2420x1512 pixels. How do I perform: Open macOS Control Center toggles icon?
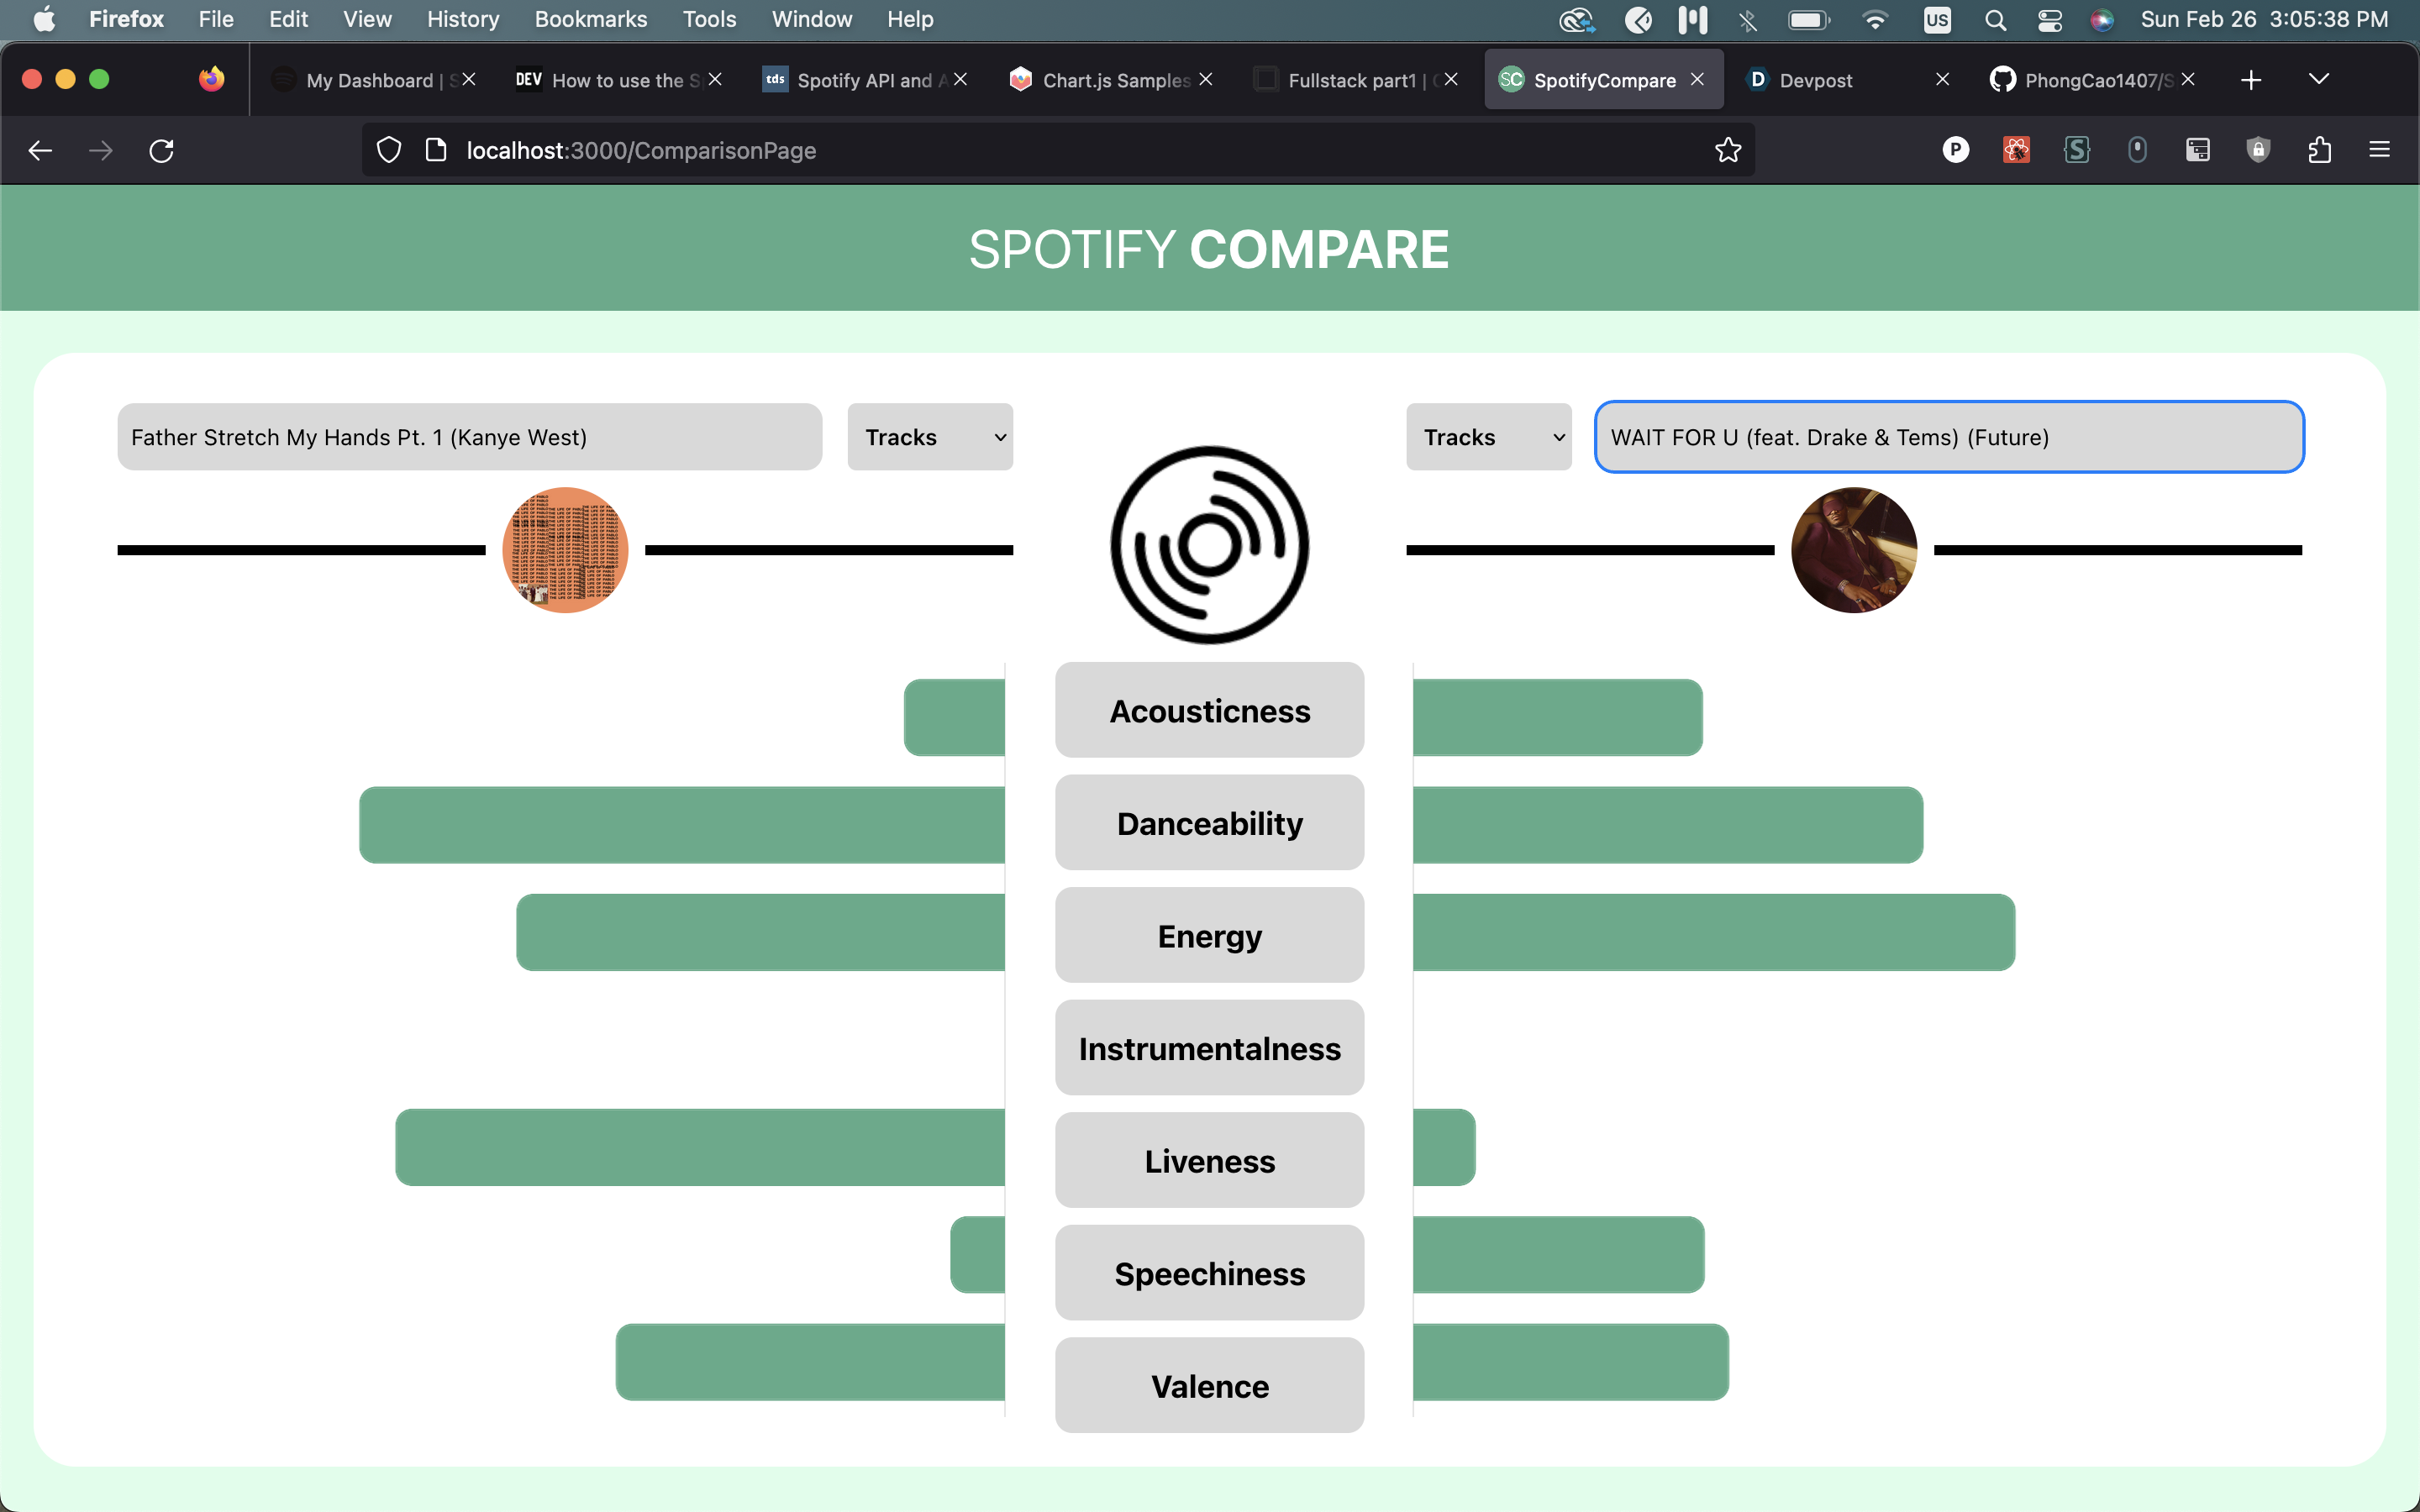[x=2049, y=20]
